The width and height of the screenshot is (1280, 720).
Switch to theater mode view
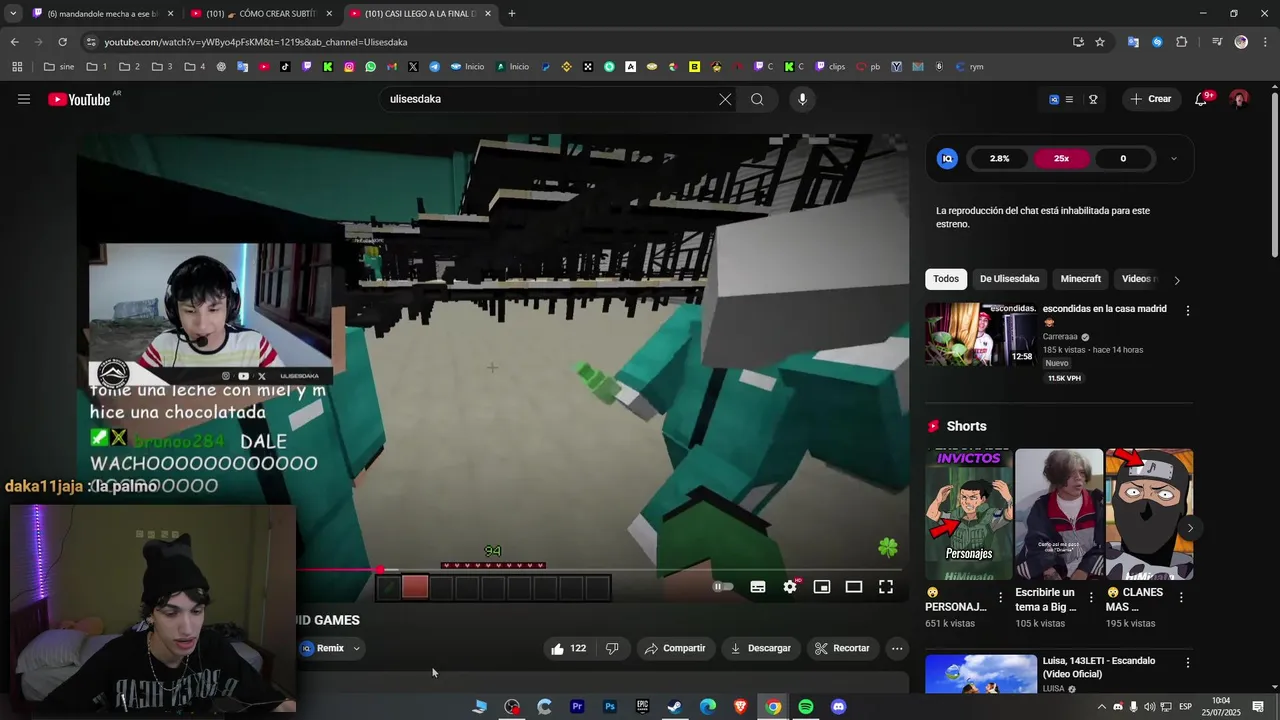pos(854,587)
